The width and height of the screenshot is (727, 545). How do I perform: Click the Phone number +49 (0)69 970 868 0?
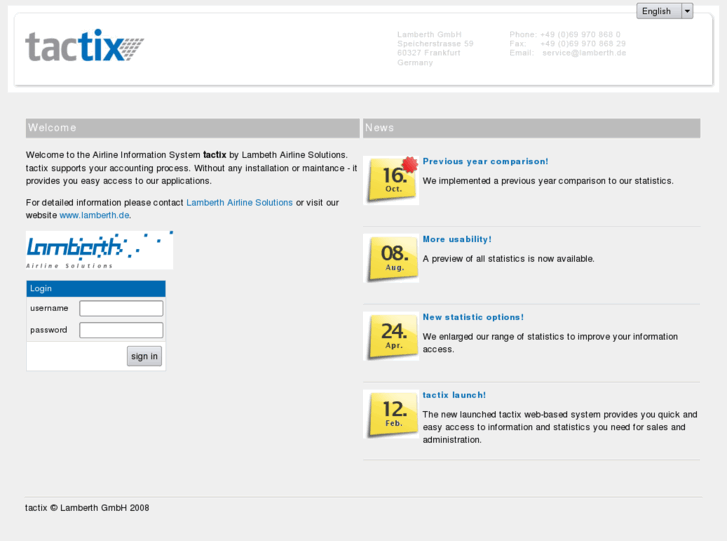coord(580,34)
